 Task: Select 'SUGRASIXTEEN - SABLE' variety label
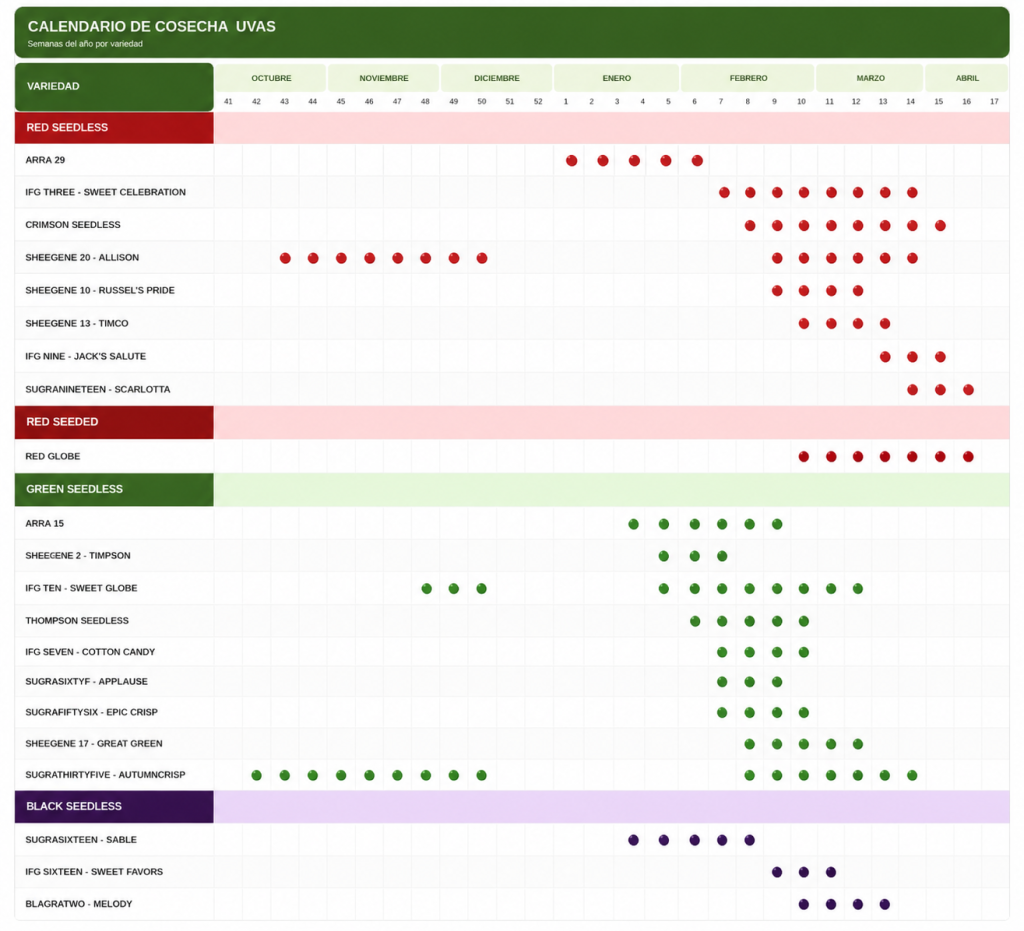coord(81,840)
